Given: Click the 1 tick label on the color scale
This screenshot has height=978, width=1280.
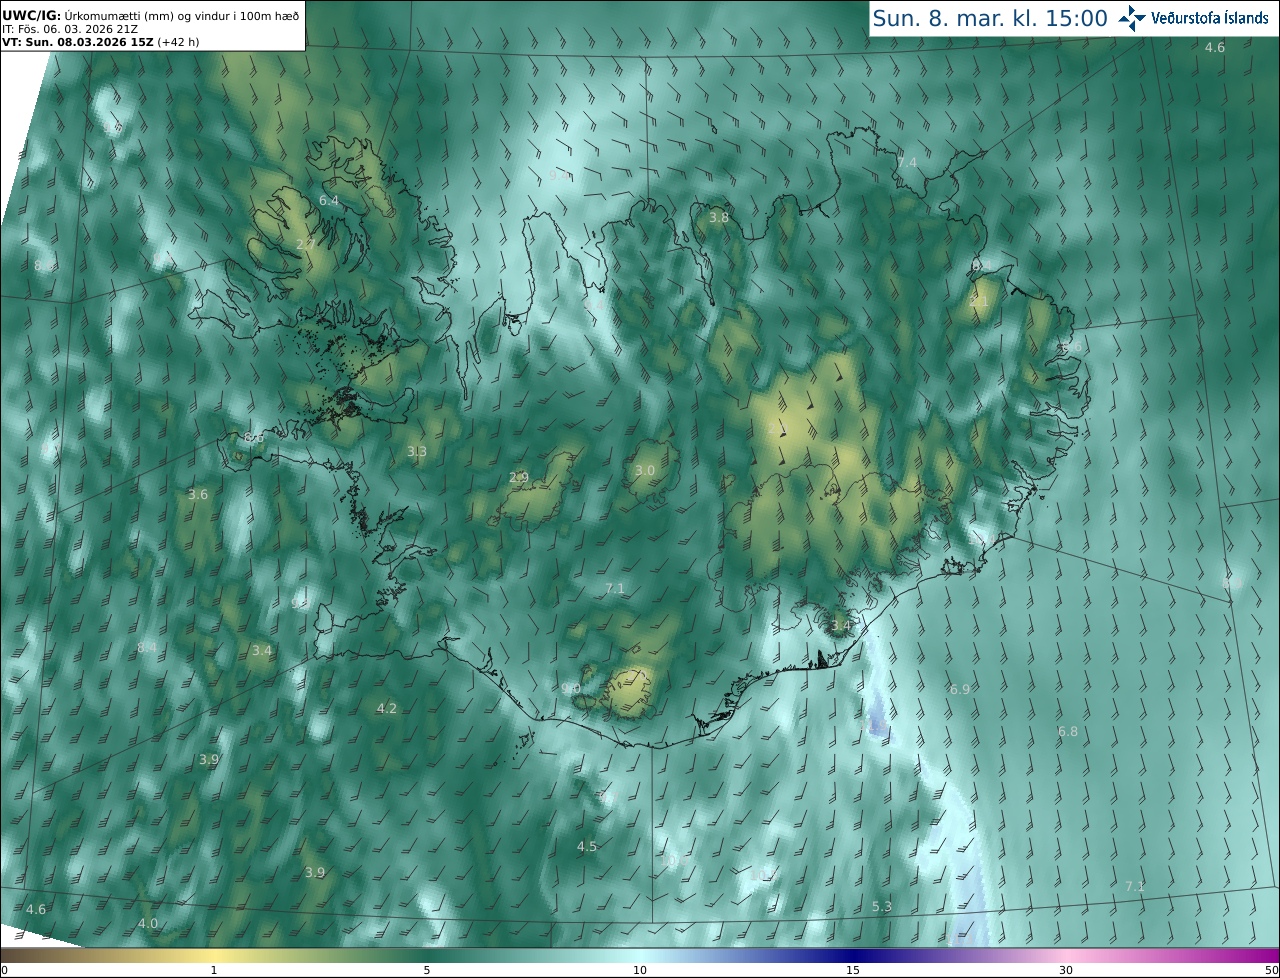Looking at the screenshot, I should (214, 970).
